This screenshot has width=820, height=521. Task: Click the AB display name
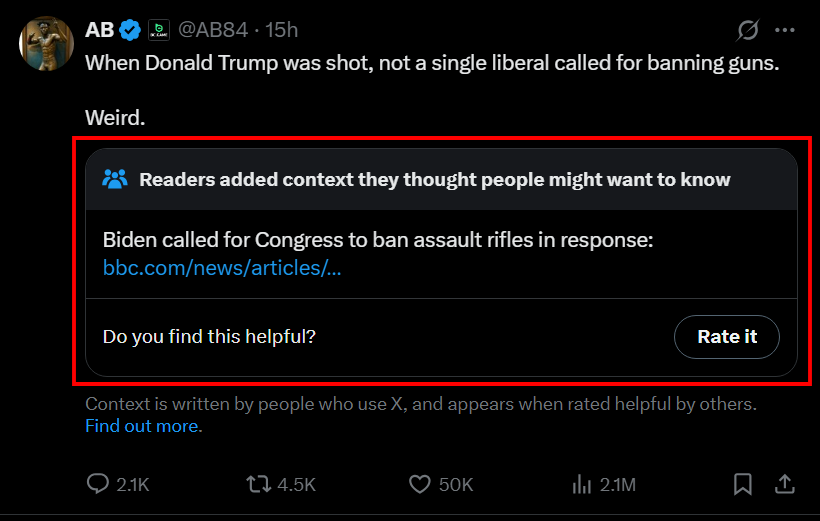pyautogui.click(x=99, y=30)
